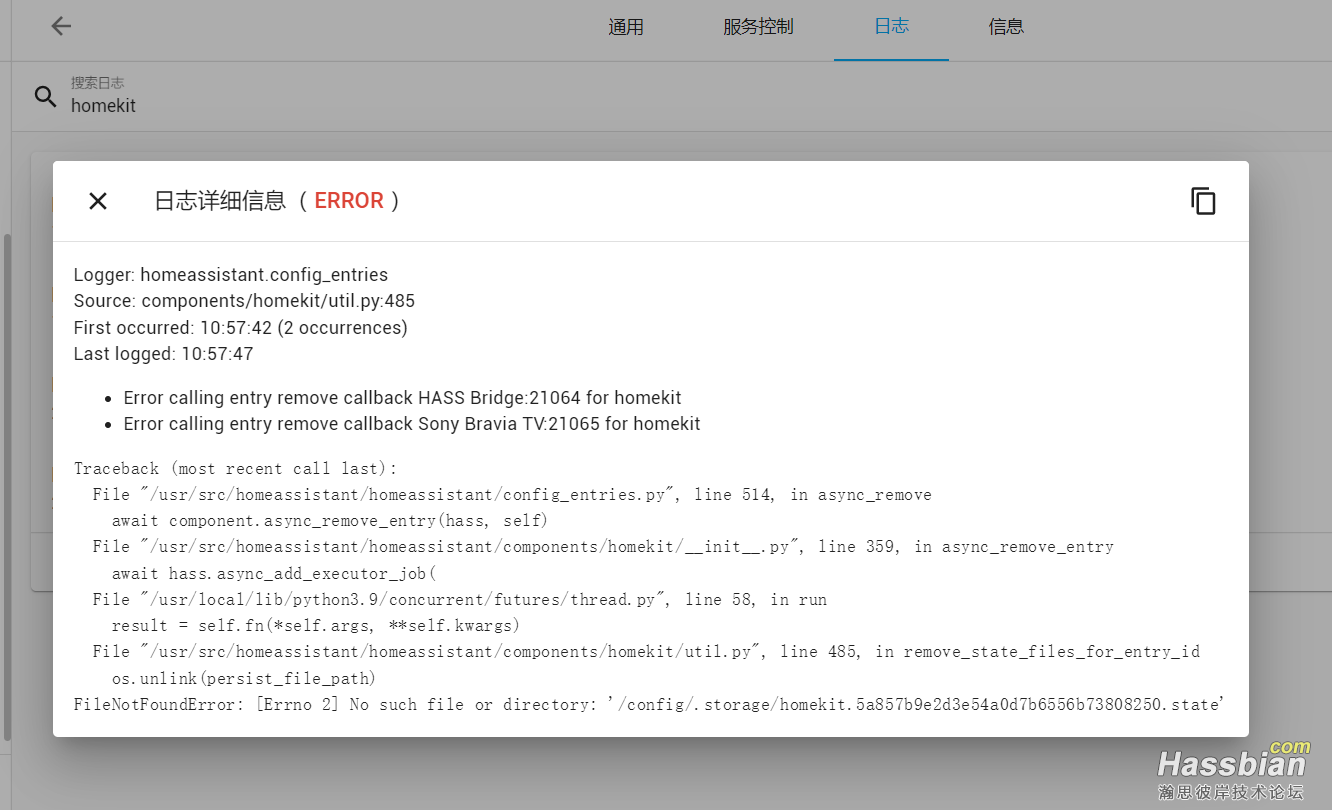1332x810 pixels.
Task: Click the ERROR label in dialog title
Action: click(349, 201)
